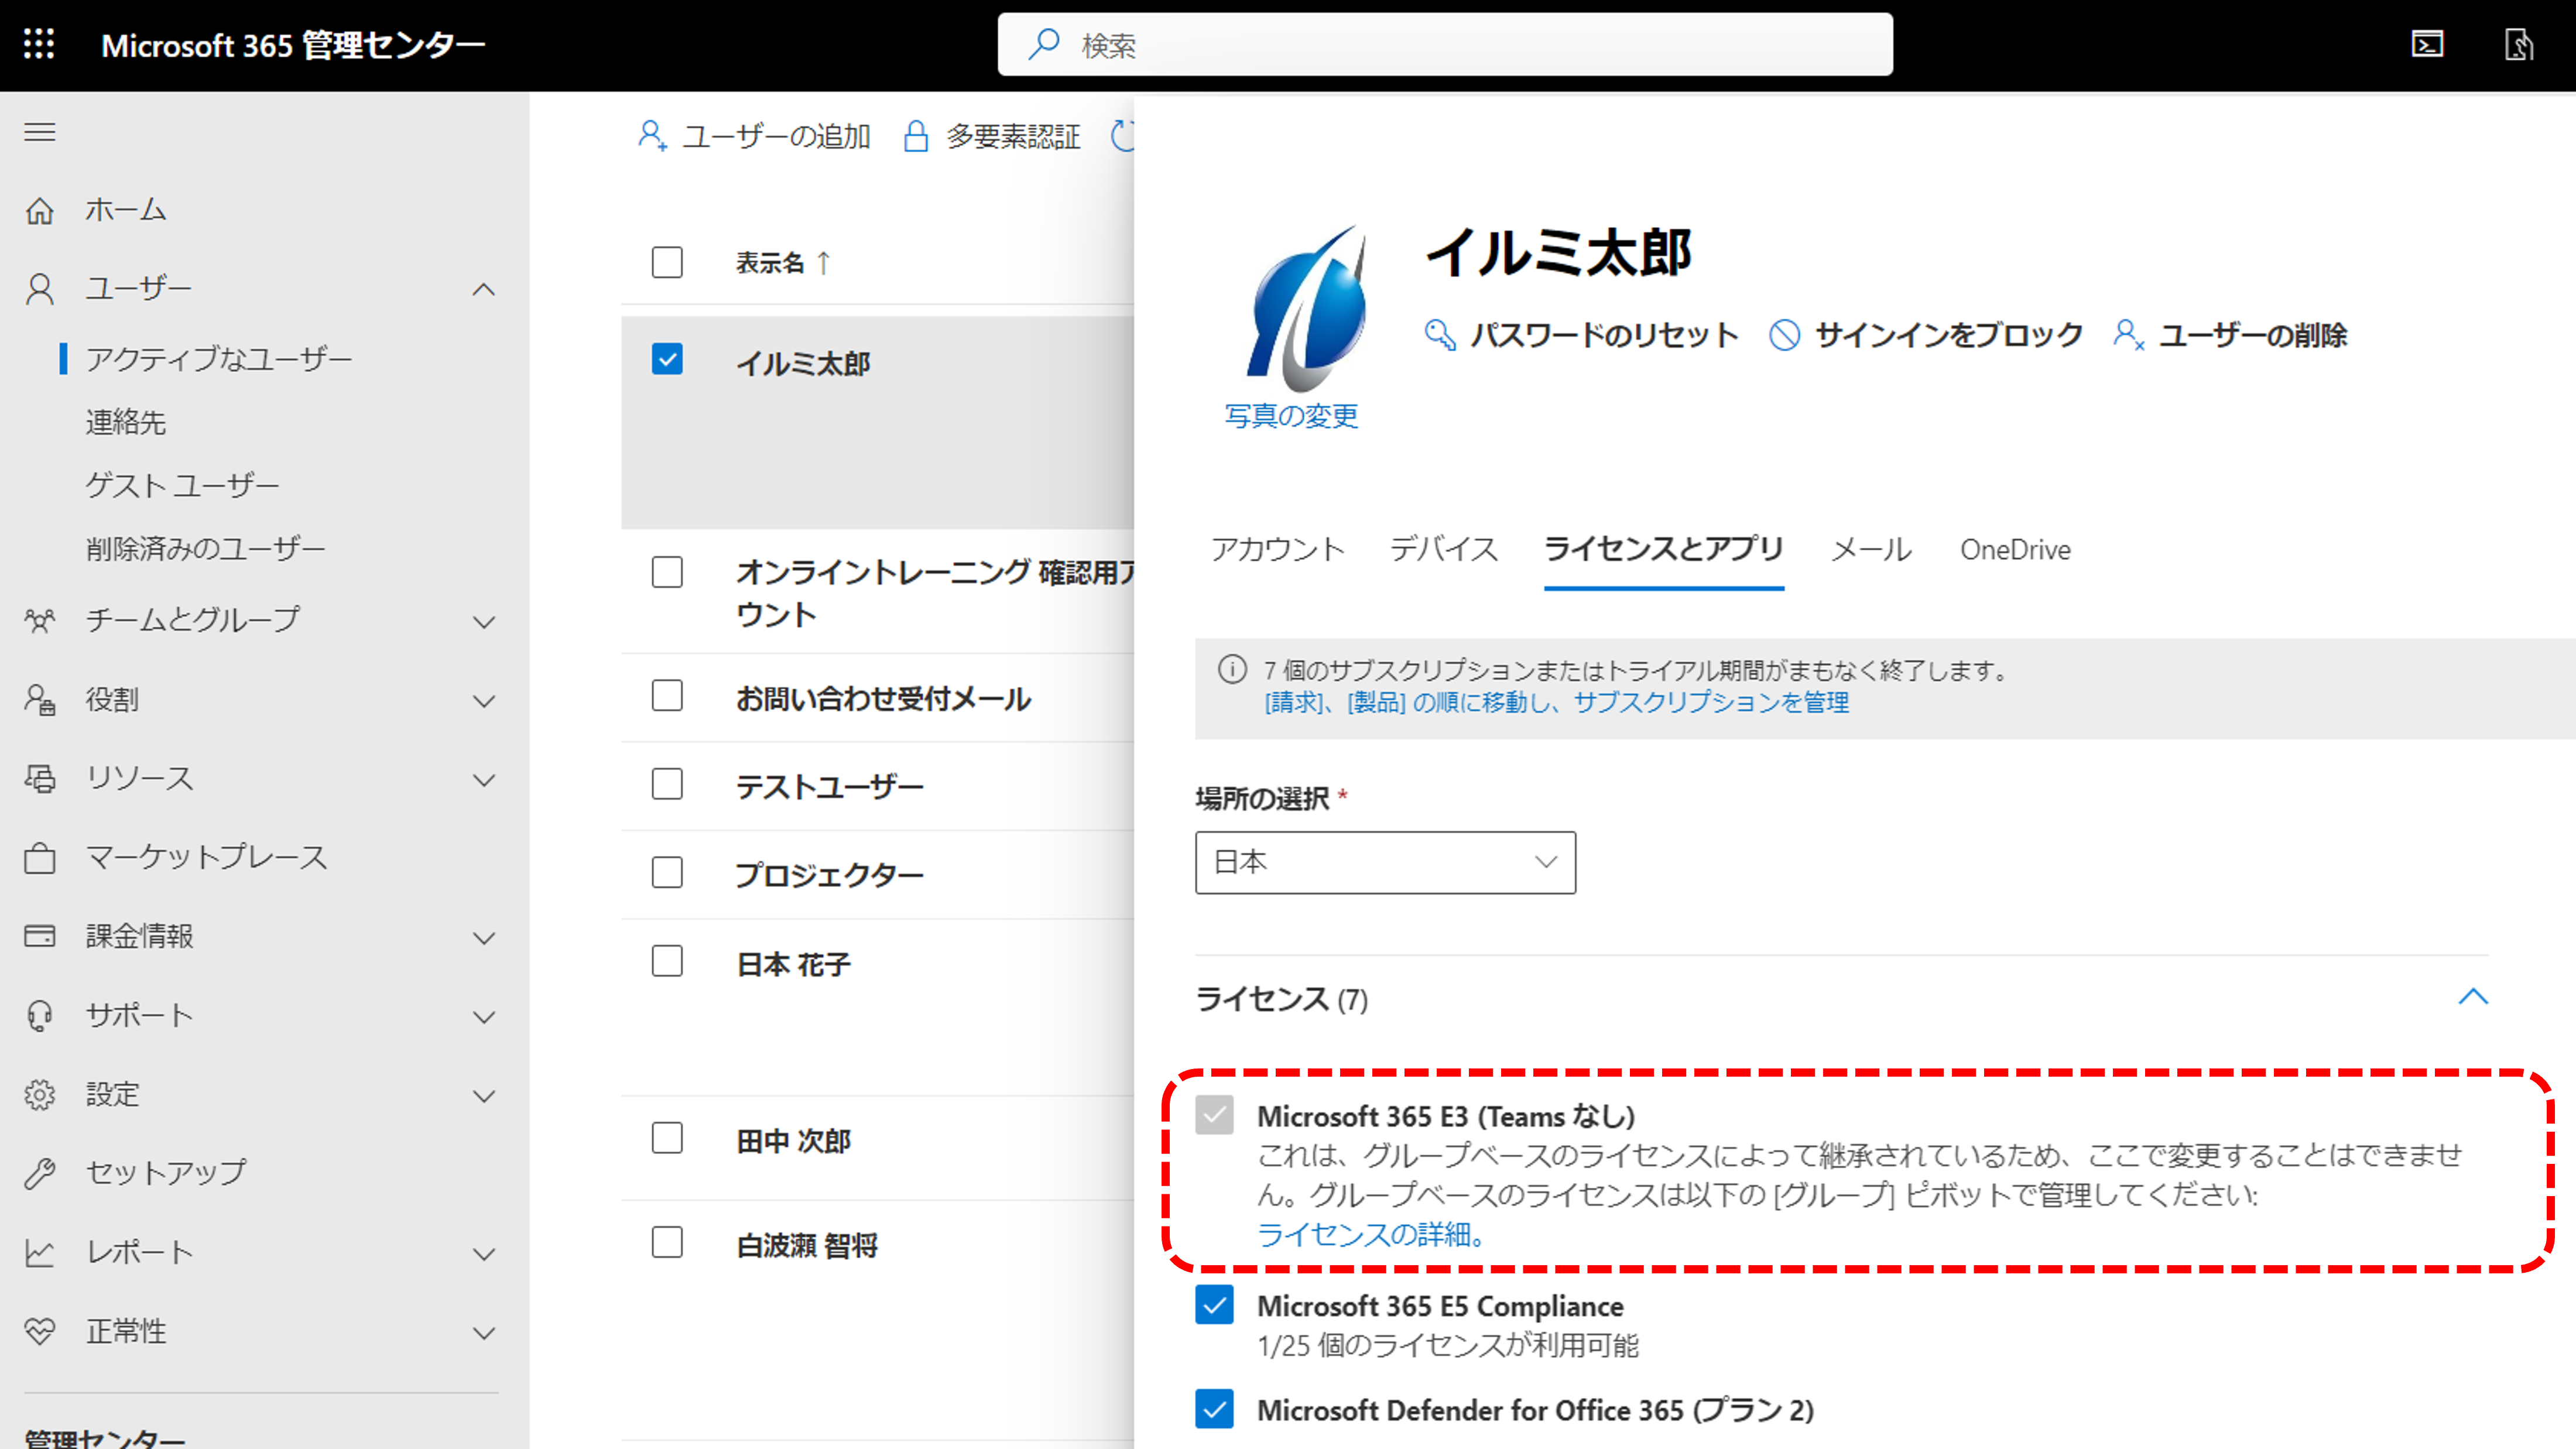Toggle the select-all checkbox in header
This screenshot has width=2576, height=1449.
(x=667, y=262)
